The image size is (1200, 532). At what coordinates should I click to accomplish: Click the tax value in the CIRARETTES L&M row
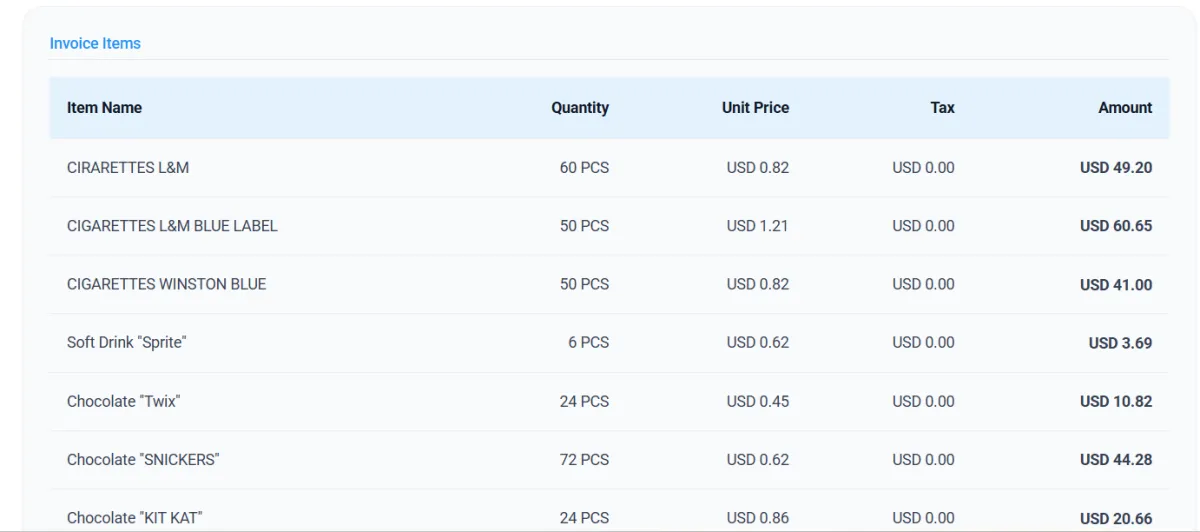923,167
